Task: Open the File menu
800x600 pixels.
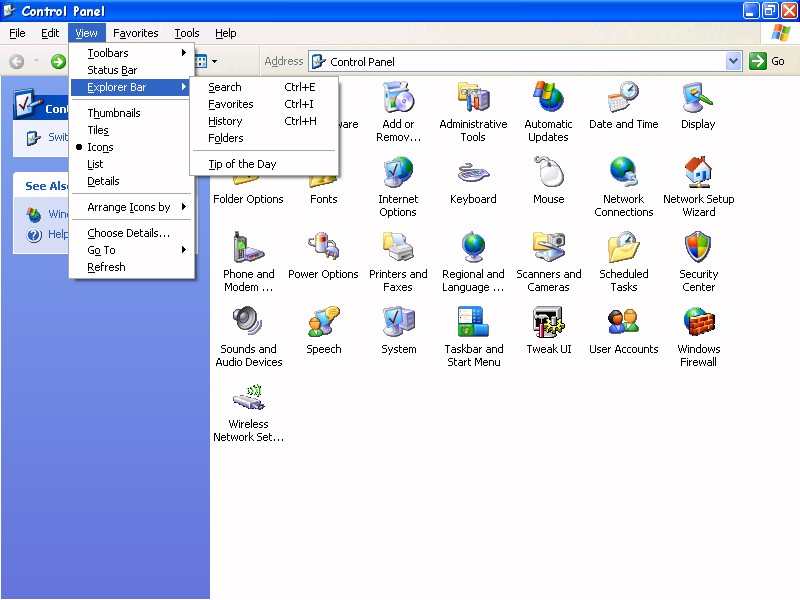Action: tap(17, 33)
